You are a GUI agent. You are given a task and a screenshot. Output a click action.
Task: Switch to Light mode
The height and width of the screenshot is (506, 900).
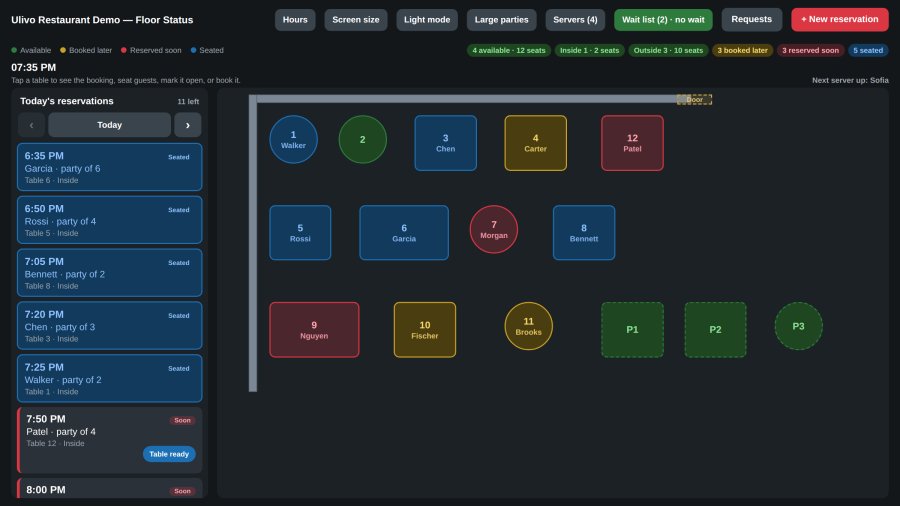tap(427, 20)
